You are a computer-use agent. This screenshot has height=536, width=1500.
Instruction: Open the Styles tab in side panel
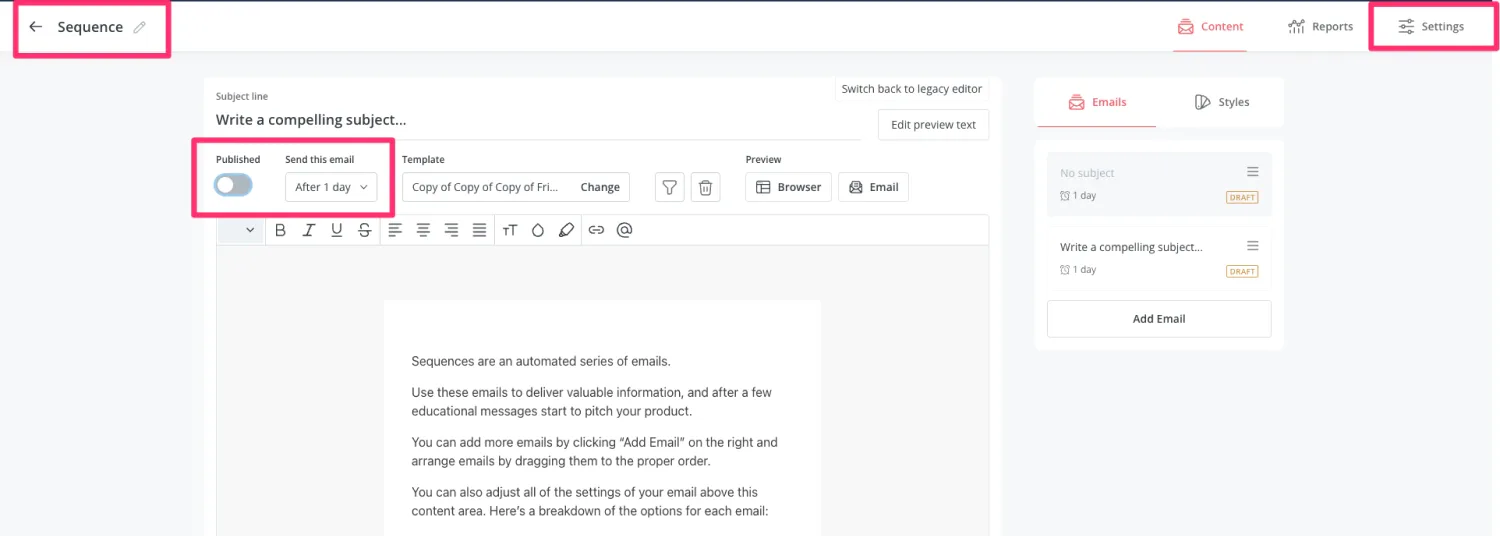click(x=1222, y=102)
